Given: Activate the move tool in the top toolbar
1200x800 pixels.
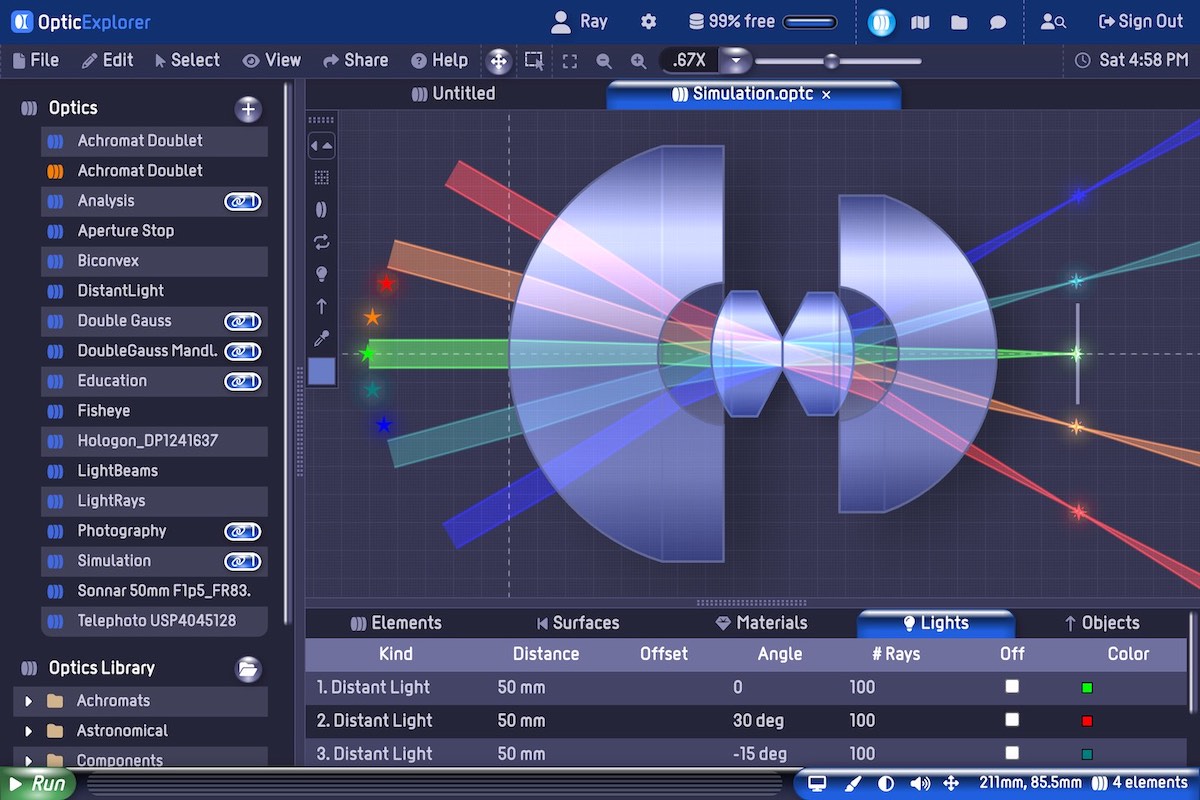Looking at the screenshot, I should click(x=498, y=60).
